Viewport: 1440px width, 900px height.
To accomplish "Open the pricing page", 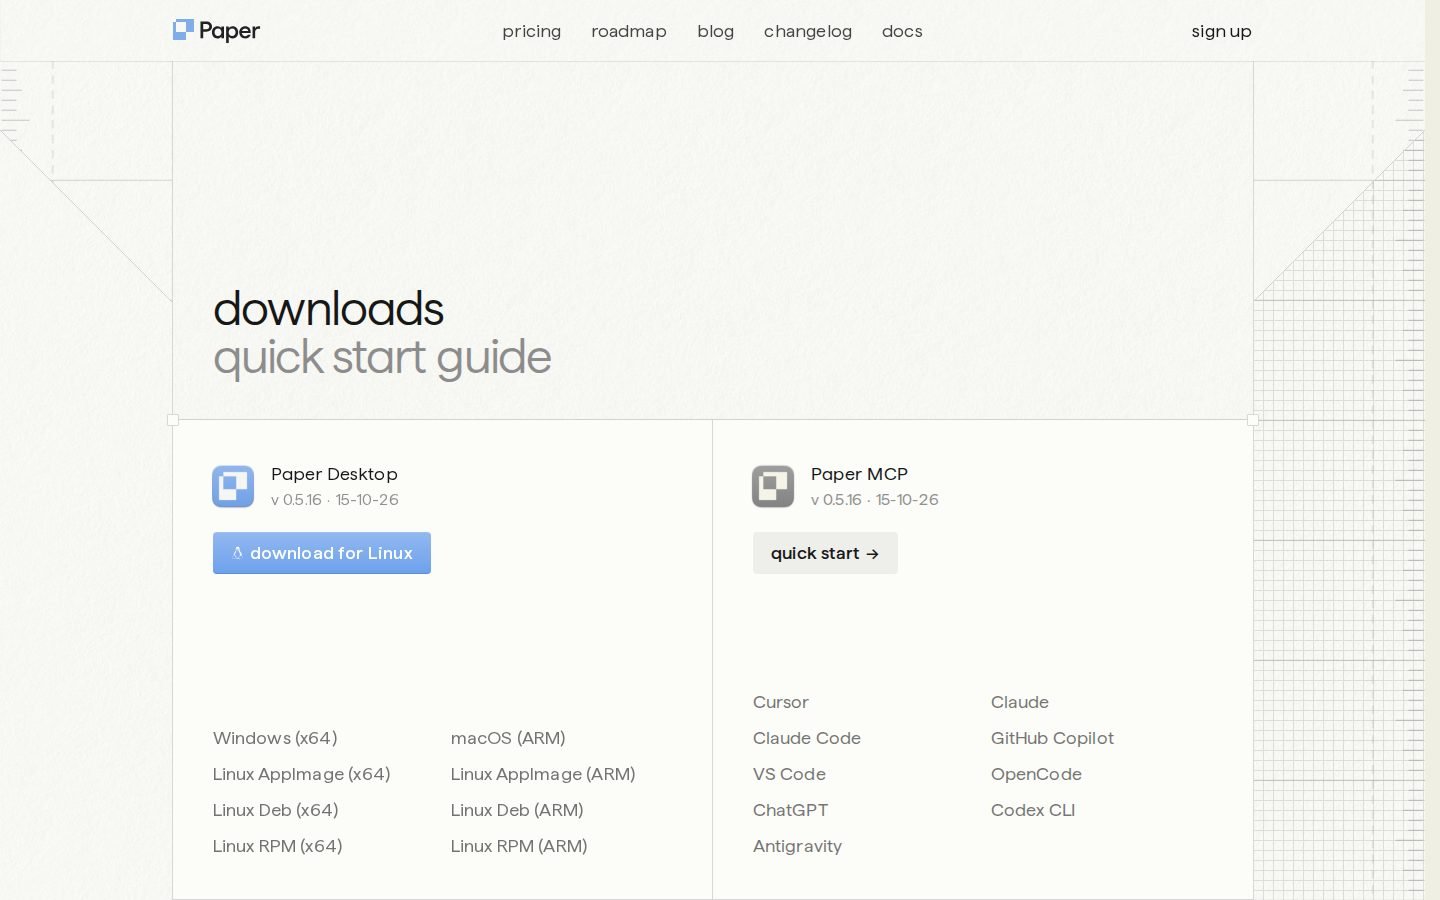I will pyautogui.click(x=531, y=31).
